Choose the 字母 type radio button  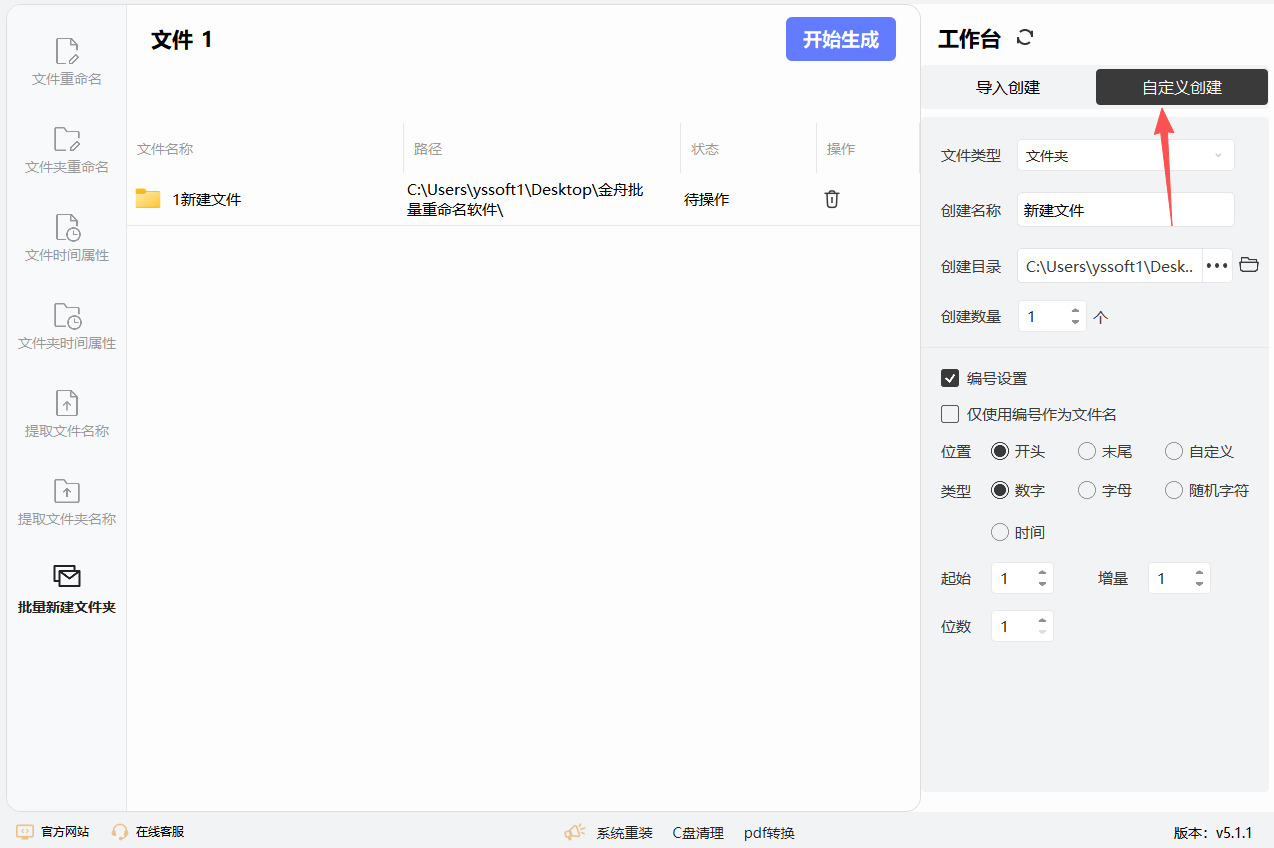(x=1087, y=490)
